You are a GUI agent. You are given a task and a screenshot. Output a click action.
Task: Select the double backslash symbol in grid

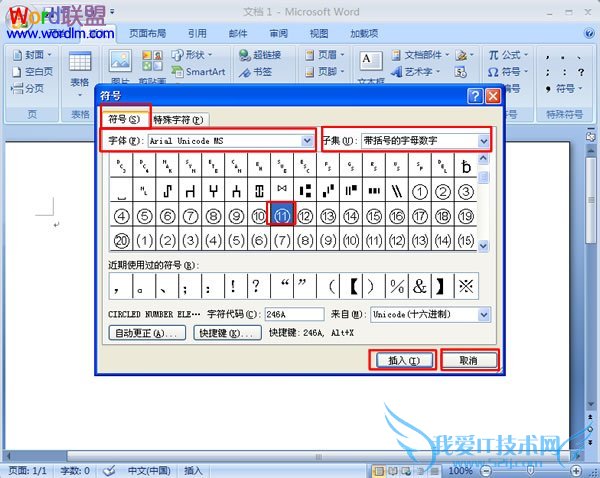[x=397, y=191]
